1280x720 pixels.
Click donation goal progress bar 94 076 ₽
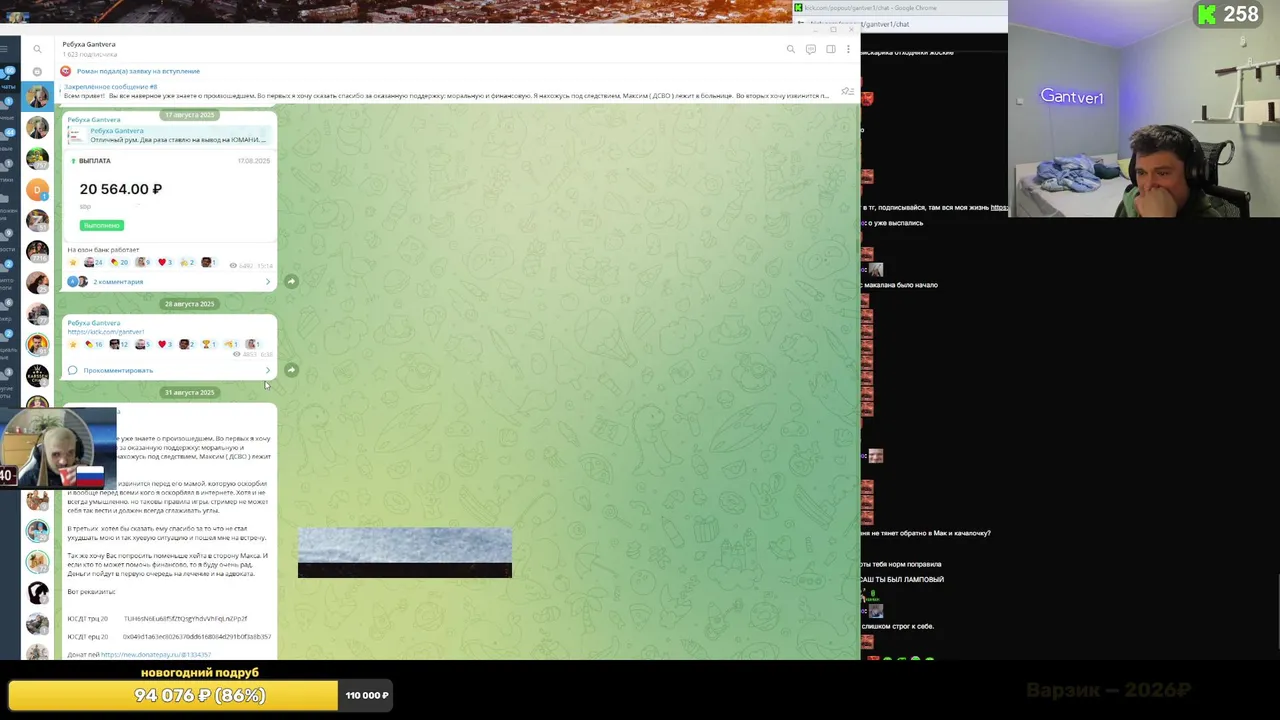[173, 695]
